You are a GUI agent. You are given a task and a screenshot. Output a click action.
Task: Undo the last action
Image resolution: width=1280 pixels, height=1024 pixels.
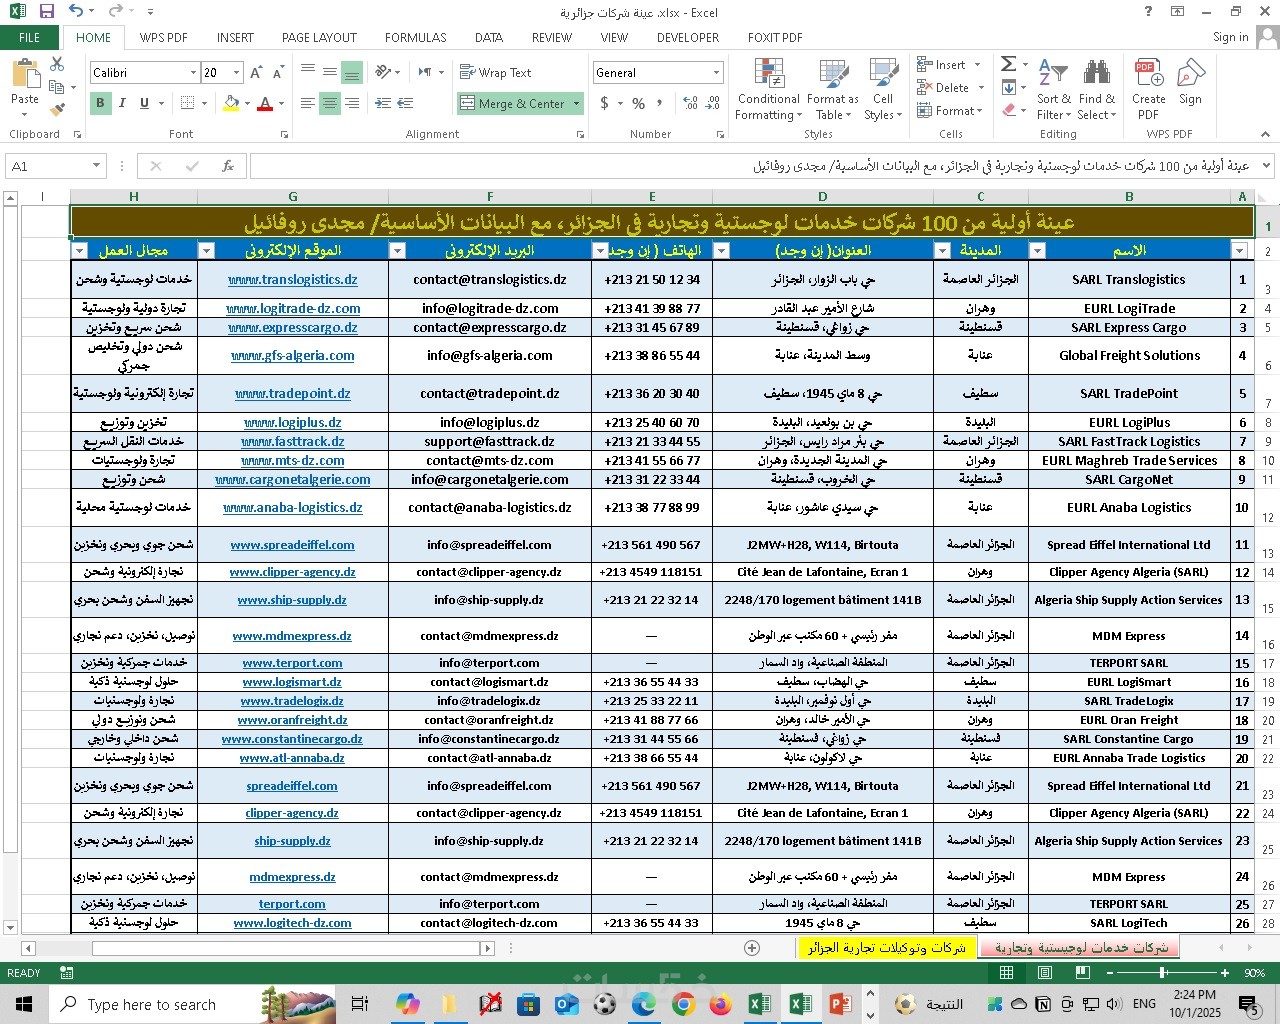[x=77, y=12]
